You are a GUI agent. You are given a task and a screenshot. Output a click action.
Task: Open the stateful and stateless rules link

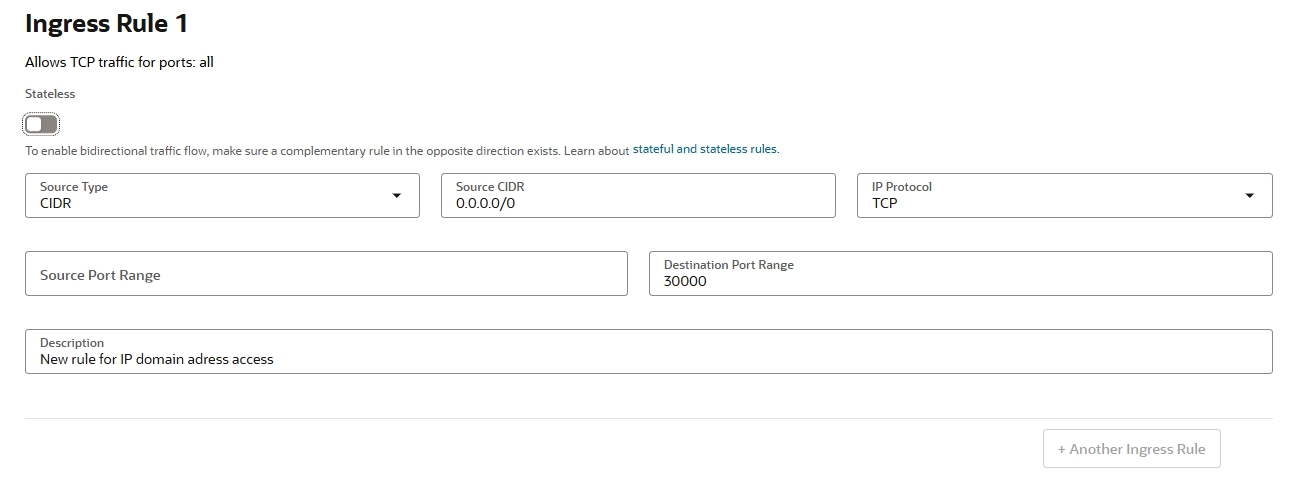(706, 149)
